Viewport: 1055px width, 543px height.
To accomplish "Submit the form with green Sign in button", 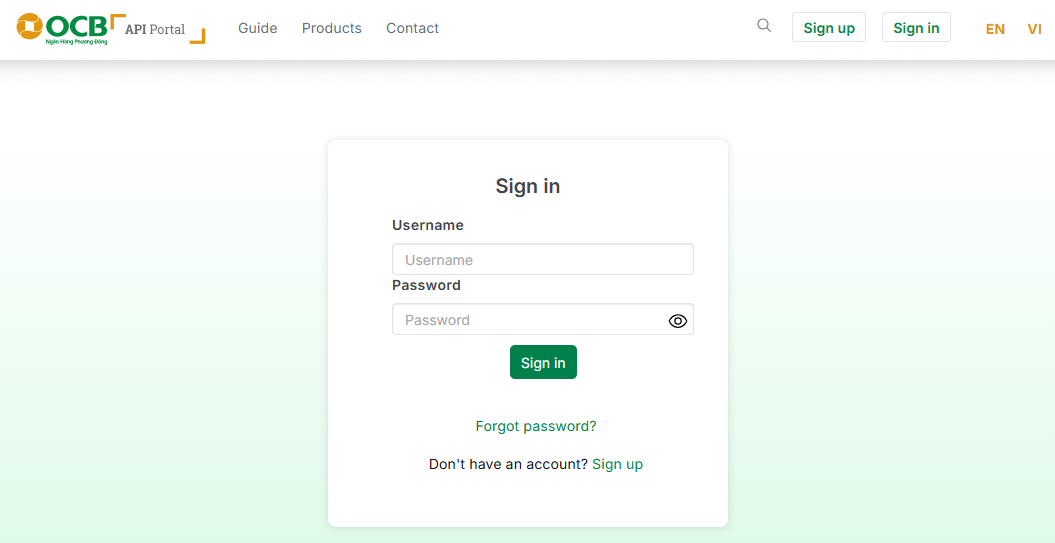I will pyautogui.click(x=543, y=363).
